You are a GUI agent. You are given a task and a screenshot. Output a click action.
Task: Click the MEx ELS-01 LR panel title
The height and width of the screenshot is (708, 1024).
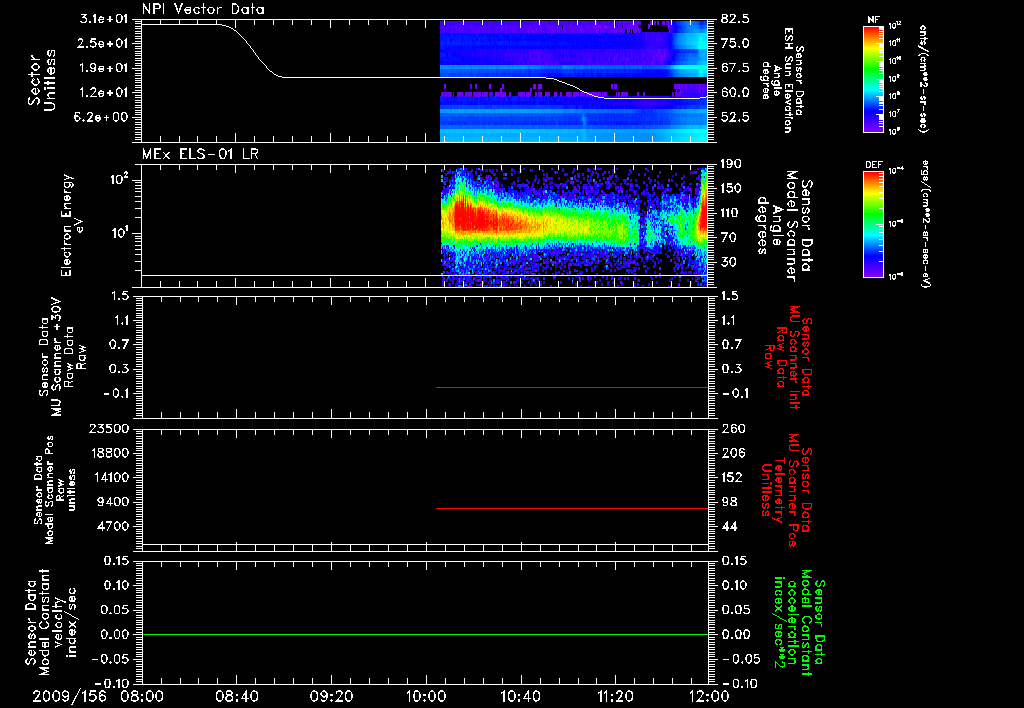(200, 154)
